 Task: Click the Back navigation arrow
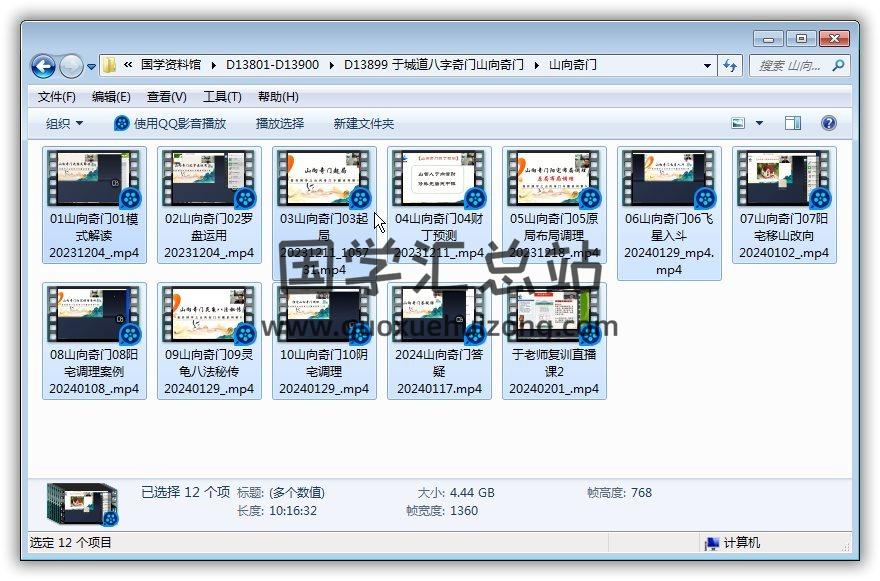coord(43,66)
